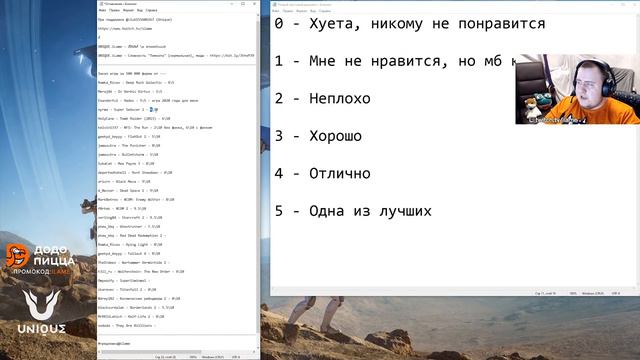The width and height of the screenshot is (640, 360).
Task: Open the Справка menu in the right Notepad window
Action: pyautogui.click(x=325, y=11)
